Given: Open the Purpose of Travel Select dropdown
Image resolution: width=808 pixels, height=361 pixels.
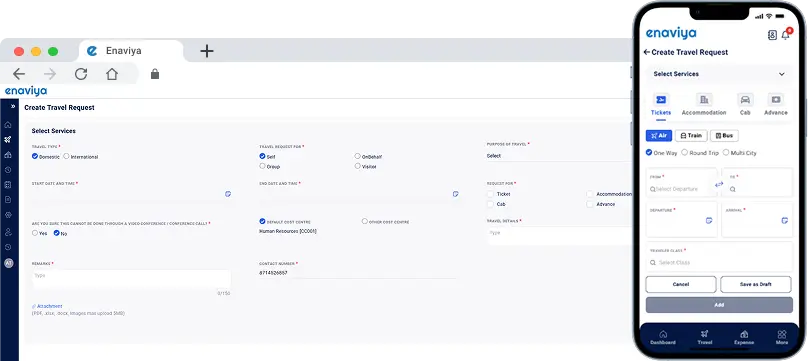Looking at the screenshot, I should click(559, 156).
